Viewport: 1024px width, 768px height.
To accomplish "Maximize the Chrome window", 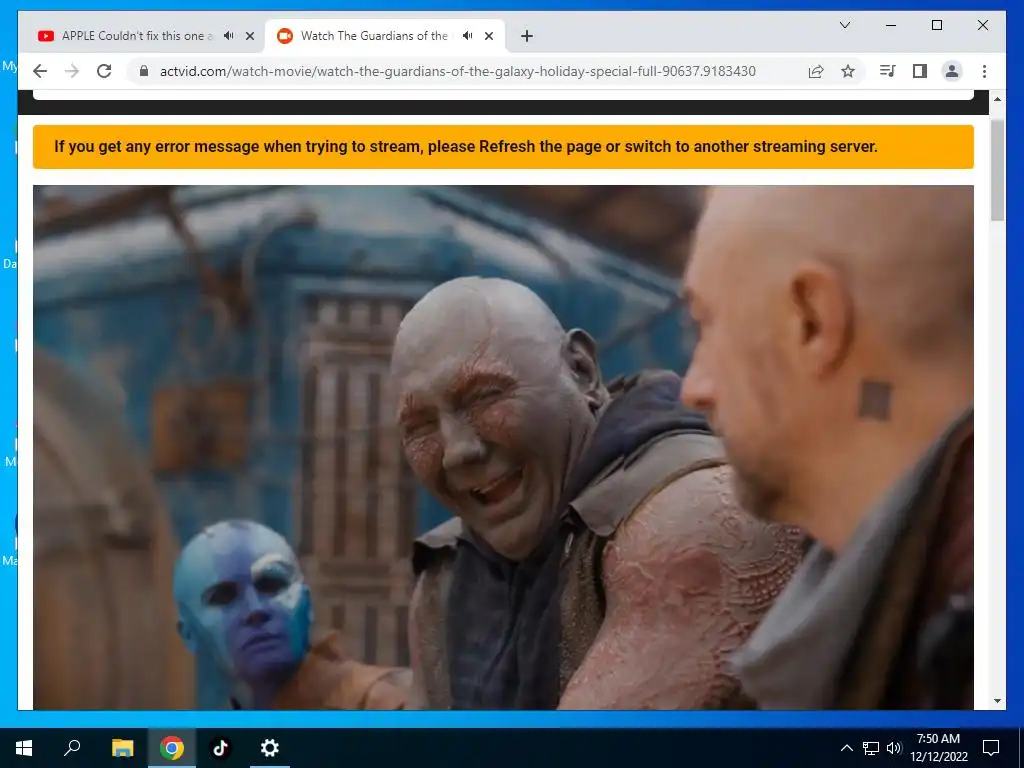I will tap(936, 25).
